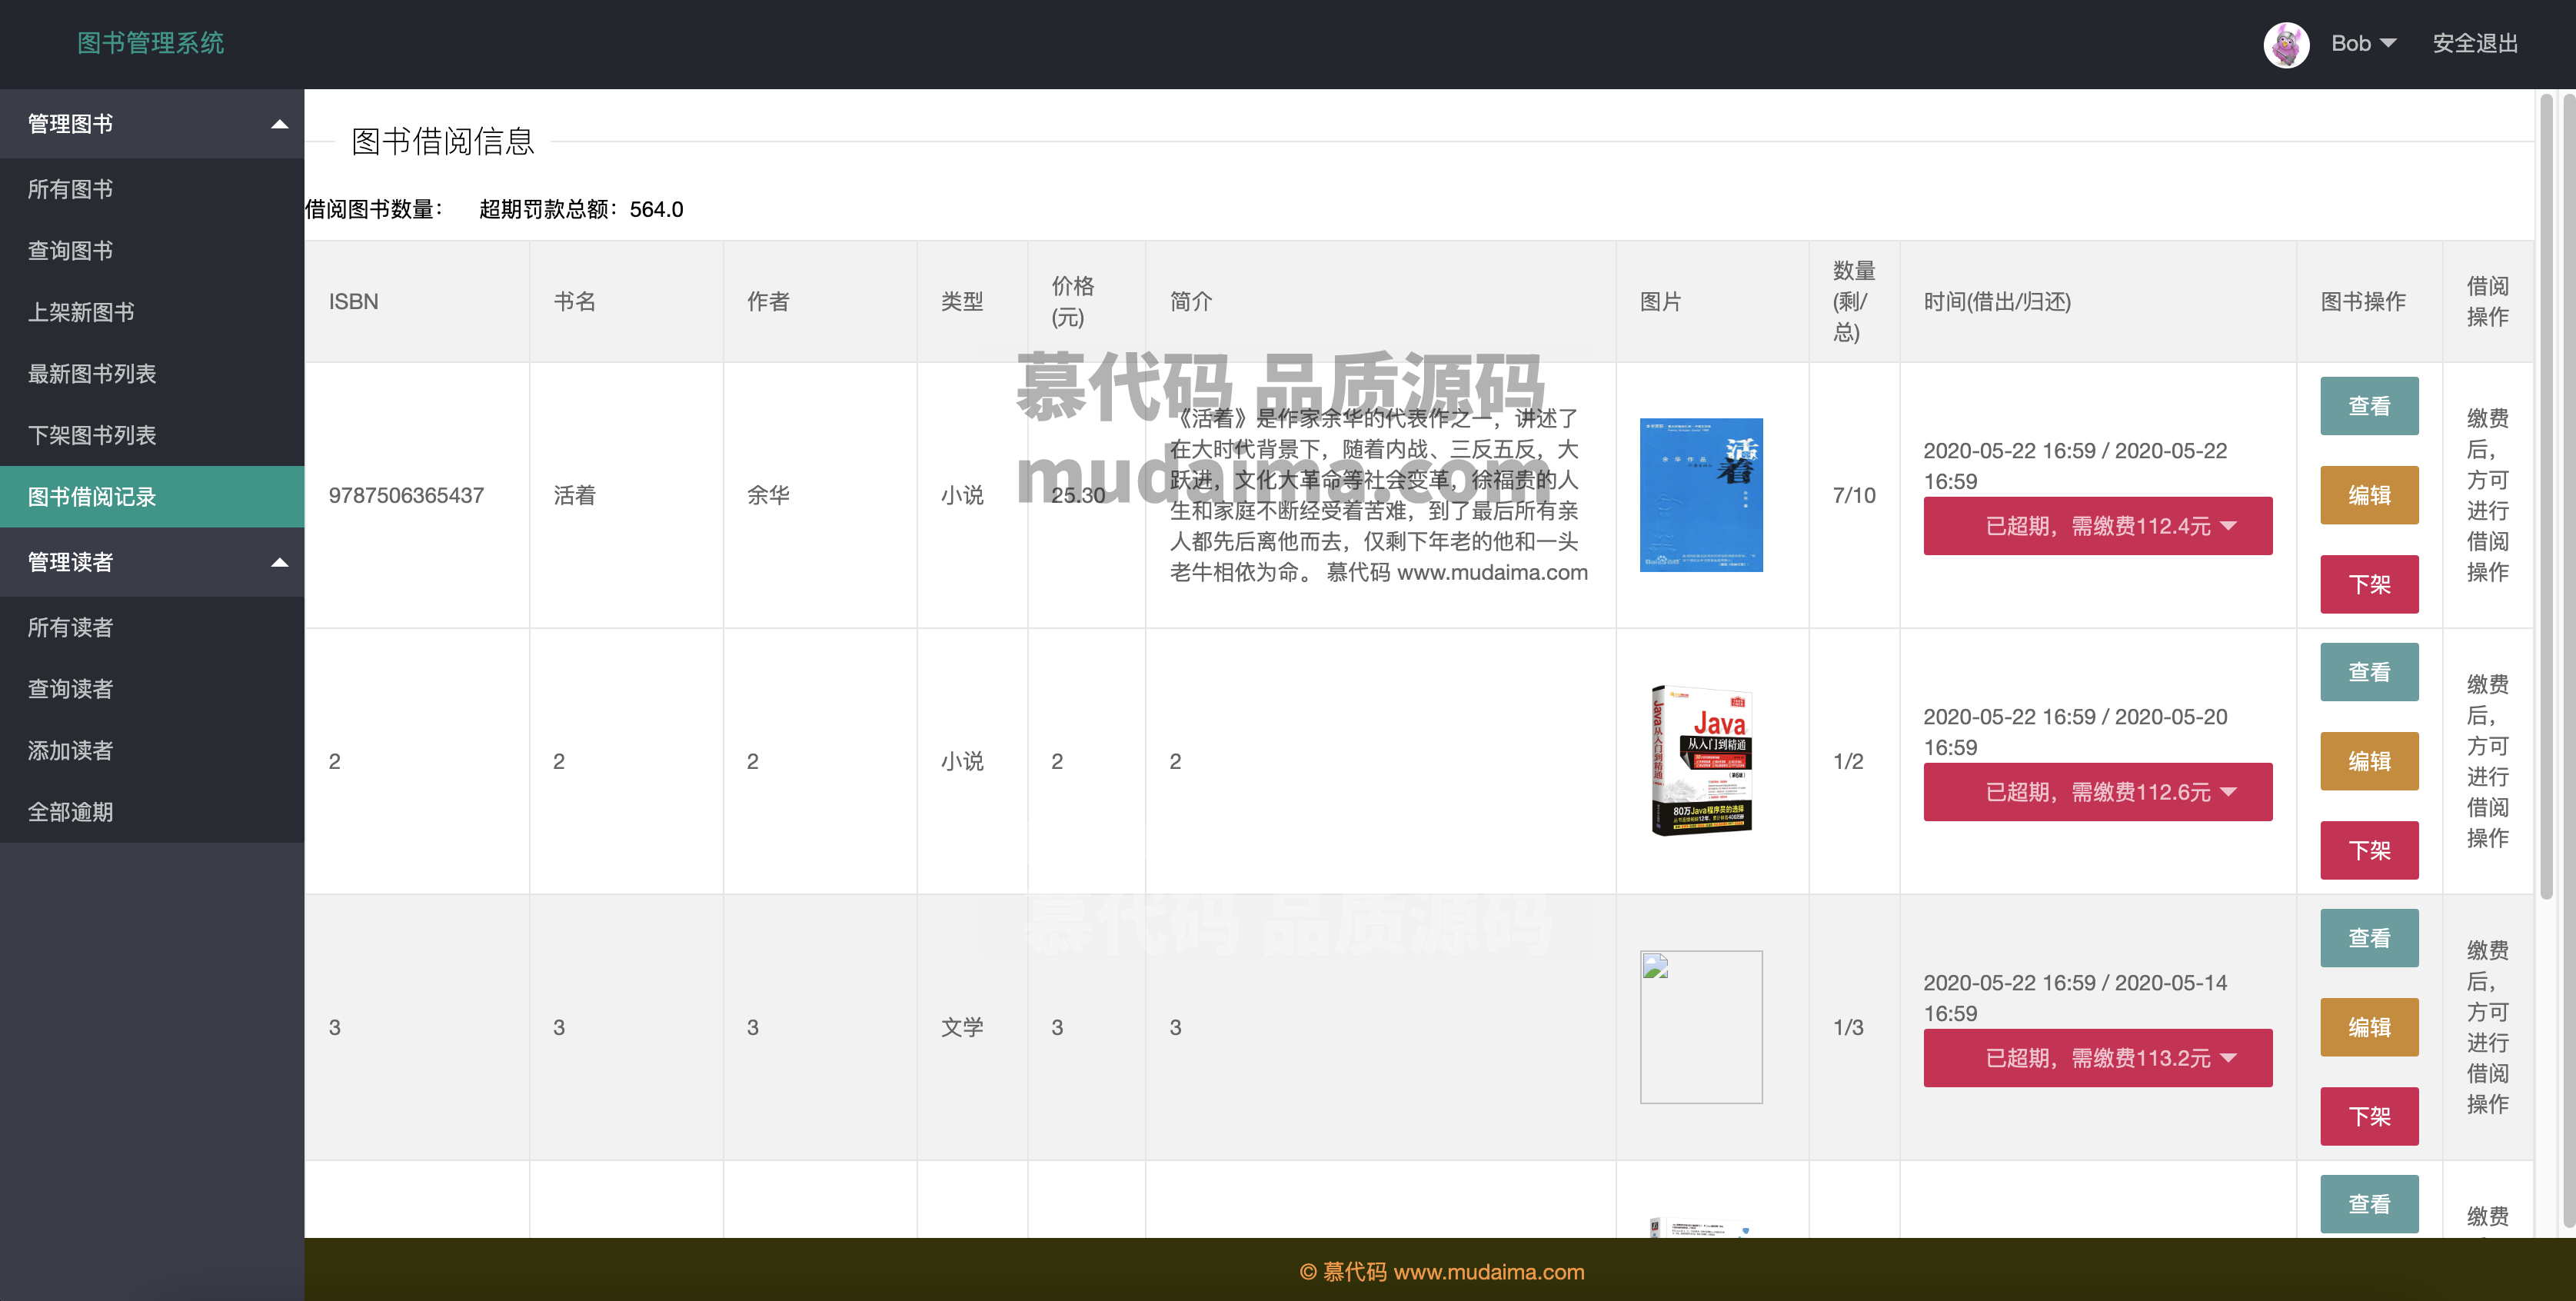The image size is (2576, 1301).
Task: Click the 安全退出 logout link
Action: pos(2475,44)
